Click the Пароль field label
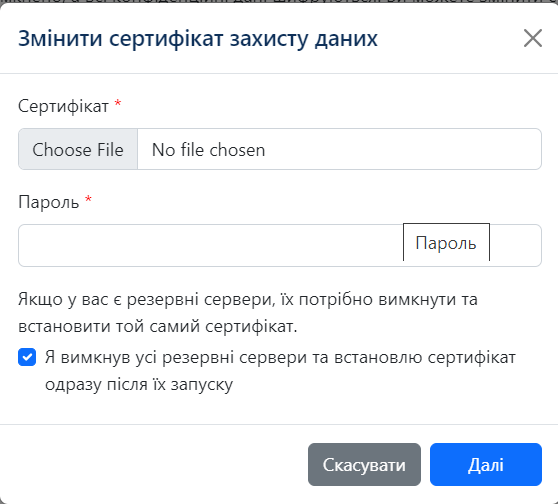Image resolution: width=558 pixels, height=504 pixels. click(49, 202)
